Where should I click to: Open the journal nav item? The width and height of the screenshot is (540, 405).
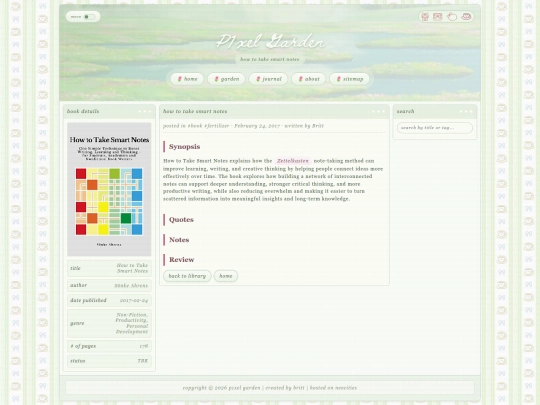(x=268, y=79)
